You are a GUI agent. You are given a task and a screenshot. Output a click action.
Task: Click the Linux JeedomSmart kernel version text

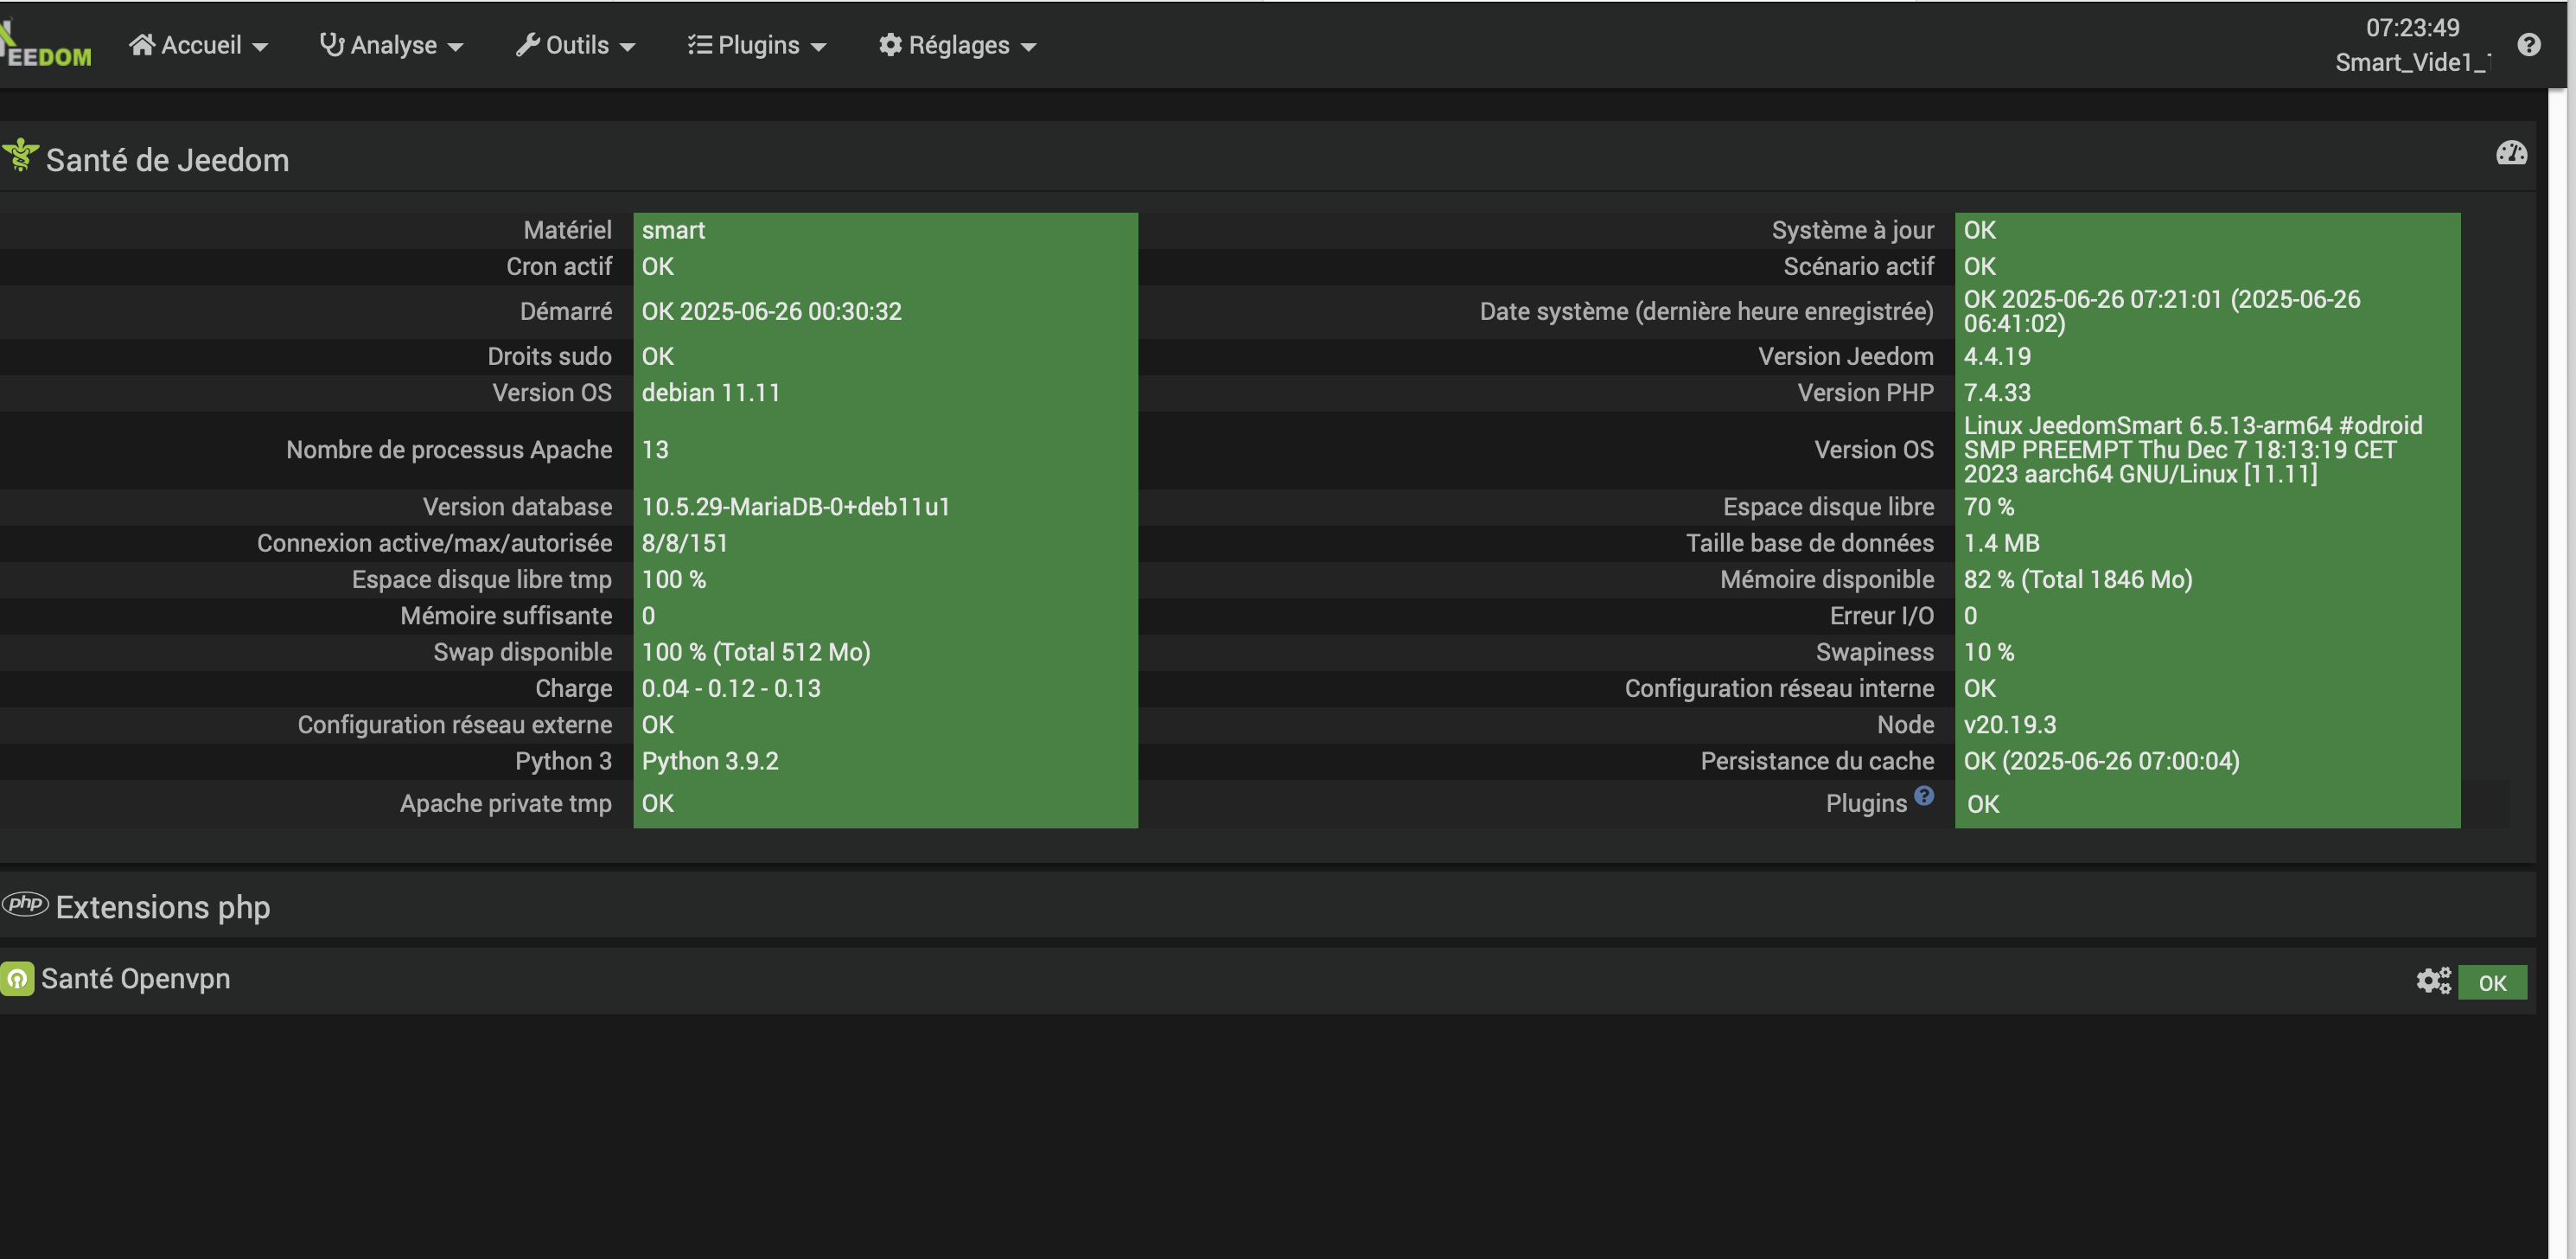coord(2193,450)
